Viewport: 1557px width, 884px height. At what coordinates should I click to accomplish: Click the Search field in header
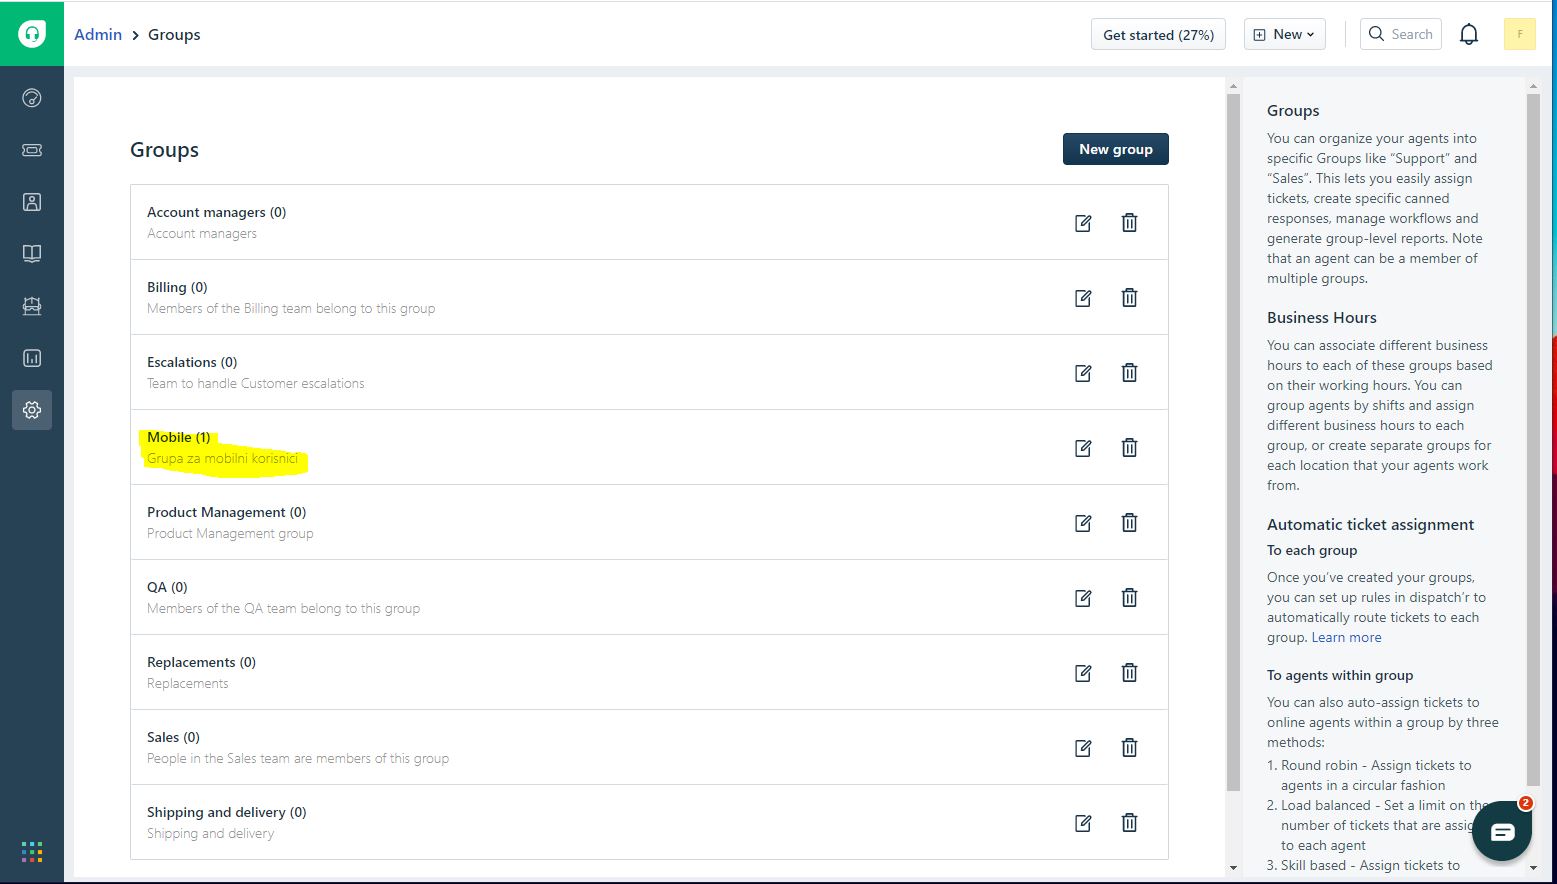pyautogui.click(x=1401, y=34)
